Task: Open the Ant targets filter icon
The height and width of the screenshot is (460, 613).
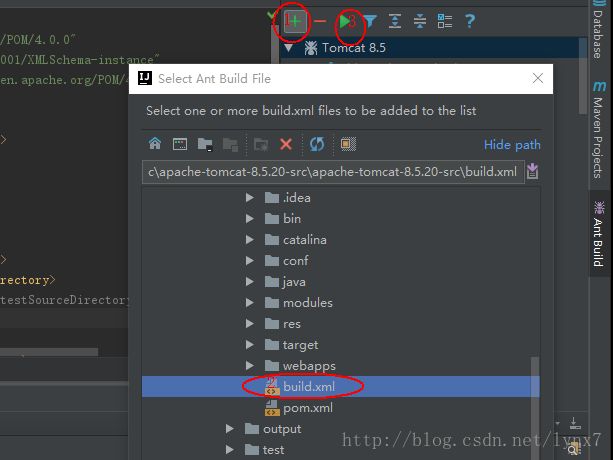Action: [x=370, y=21]
